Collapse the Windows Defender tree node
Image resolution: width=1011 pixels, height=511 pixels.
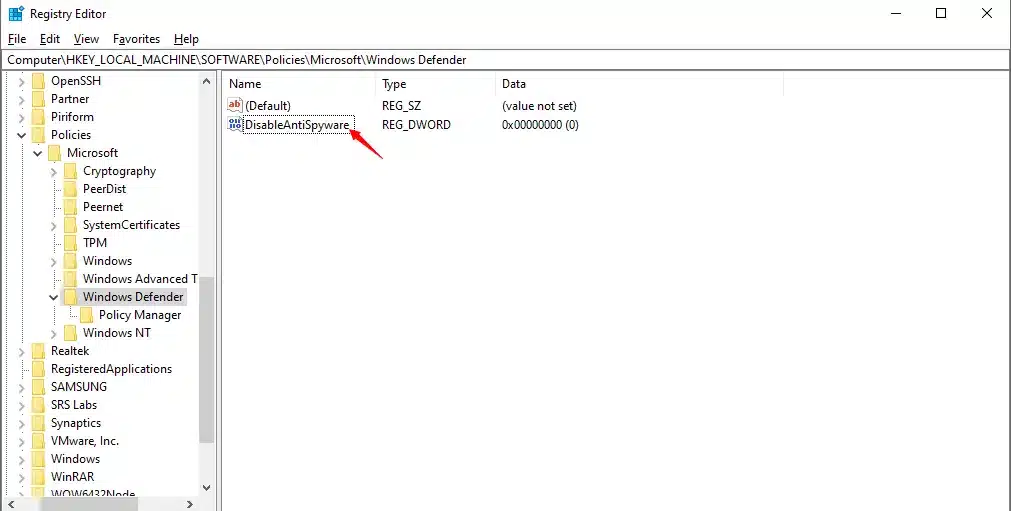pos(54,297)
